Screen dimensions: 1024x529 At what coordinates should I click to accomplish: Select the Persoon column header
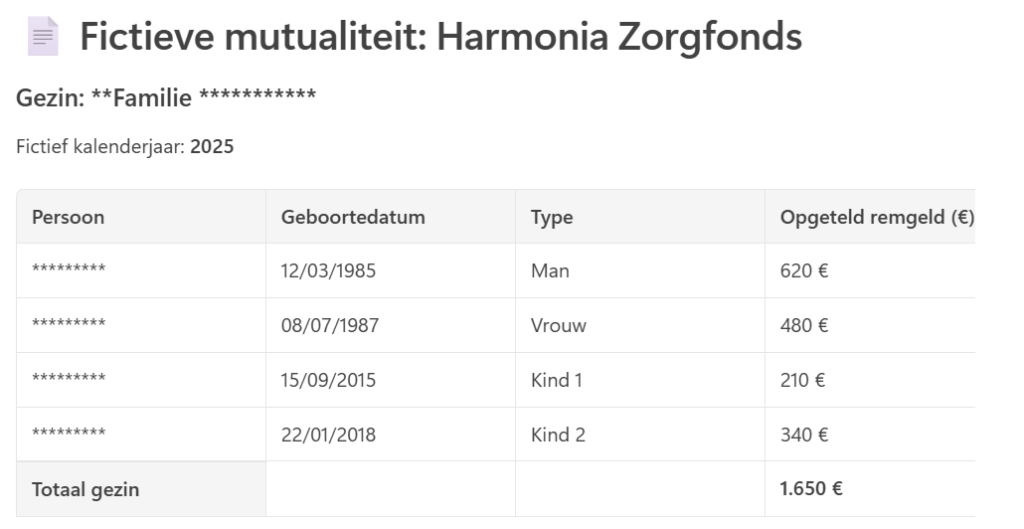click(141, 217)
